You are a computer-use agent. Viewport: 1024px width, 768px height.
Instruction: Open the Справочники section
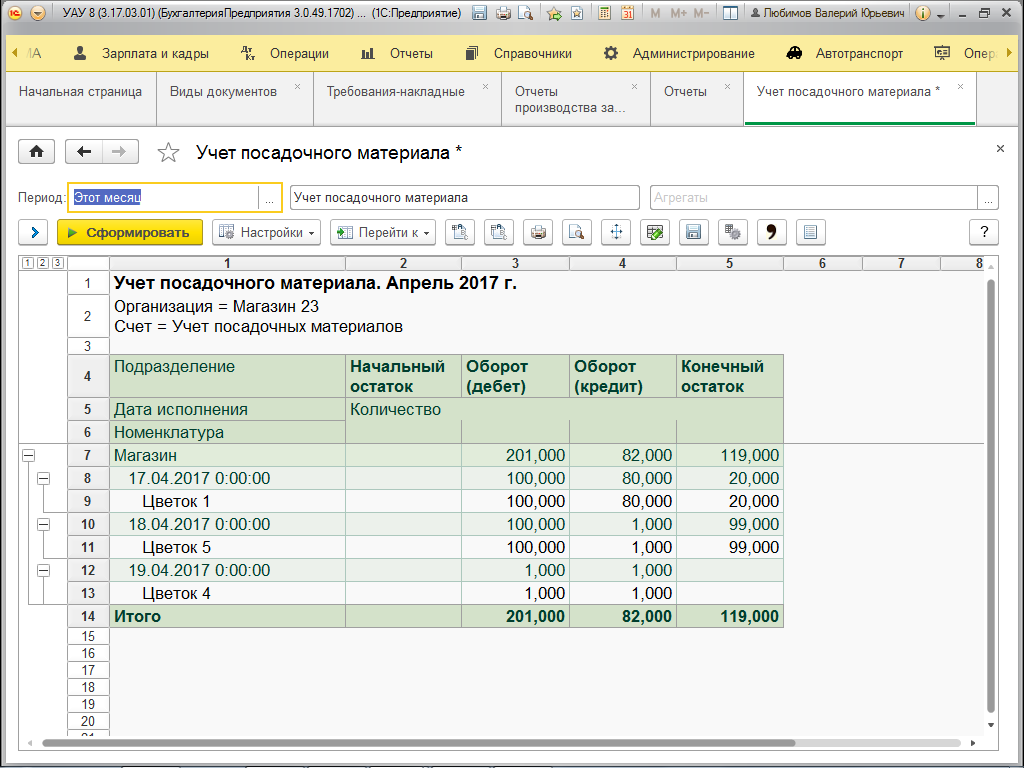pos(519,54)
